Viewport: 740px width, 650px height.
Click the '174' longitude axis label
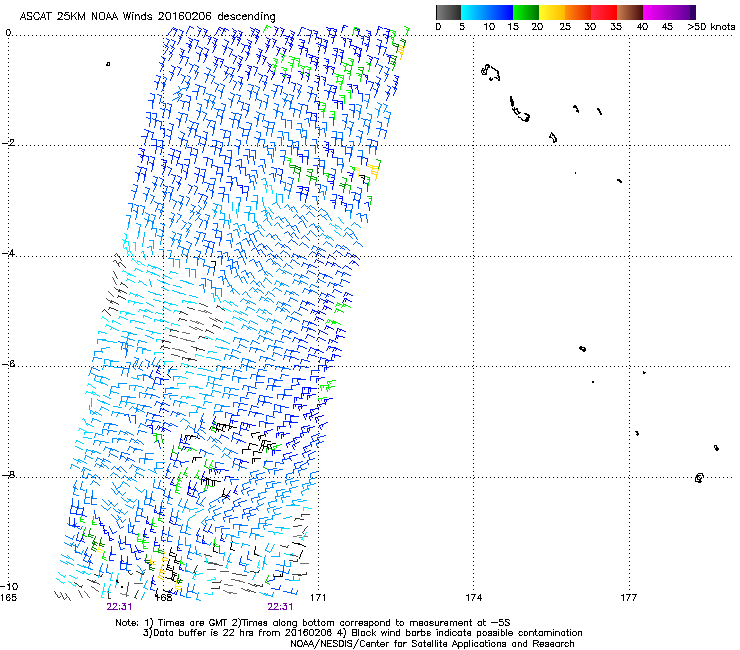click(474, 598)
